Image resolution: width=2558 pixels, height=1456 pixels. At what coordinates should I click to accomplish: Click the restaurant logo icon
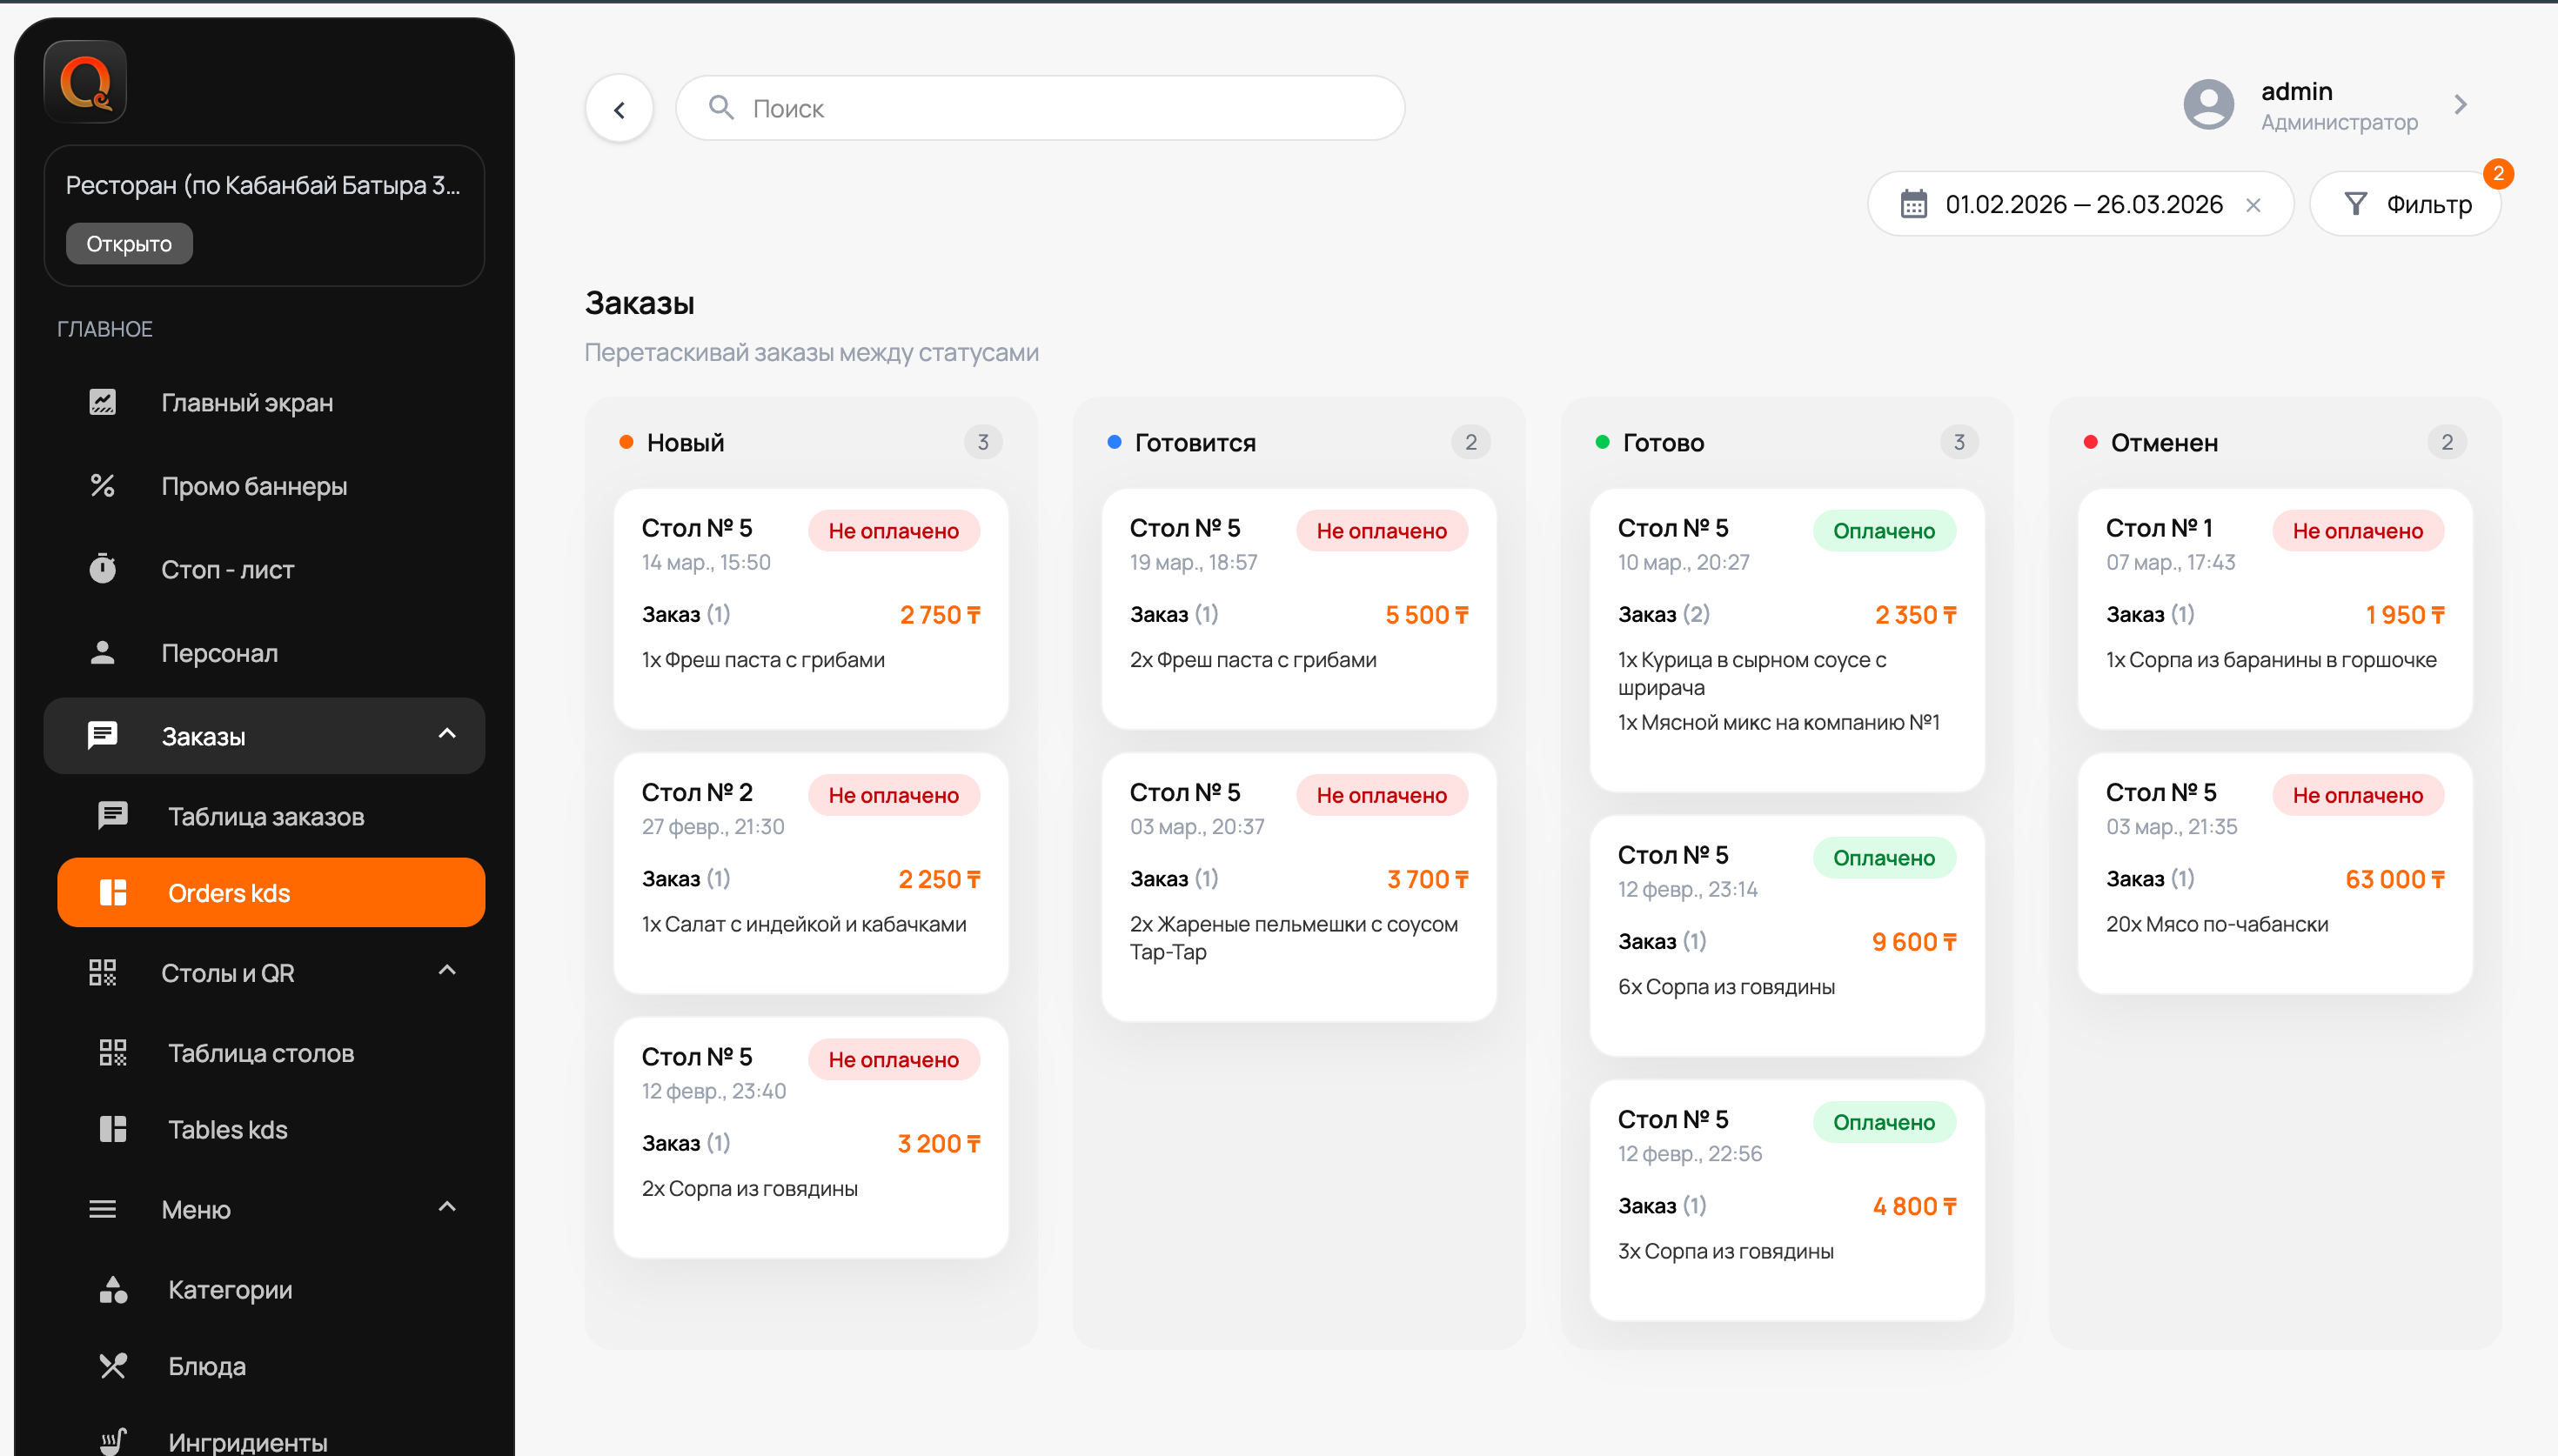click(85, 82)
